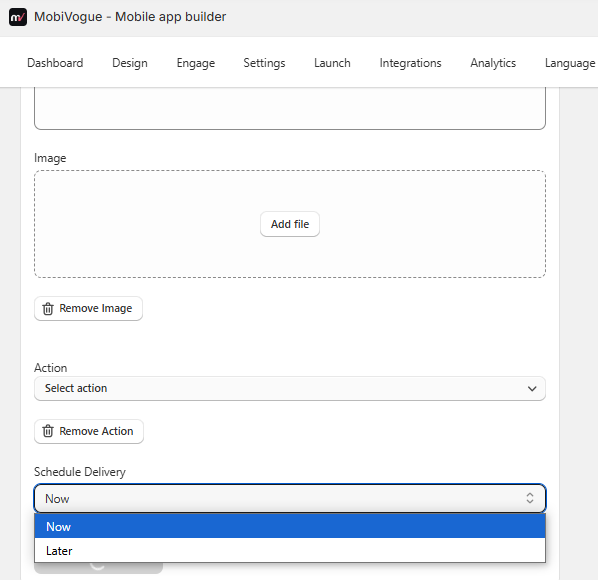Open the Dashboard tab
The height and width of the screenshot is (580, 598).
click(x=55, y=63)
